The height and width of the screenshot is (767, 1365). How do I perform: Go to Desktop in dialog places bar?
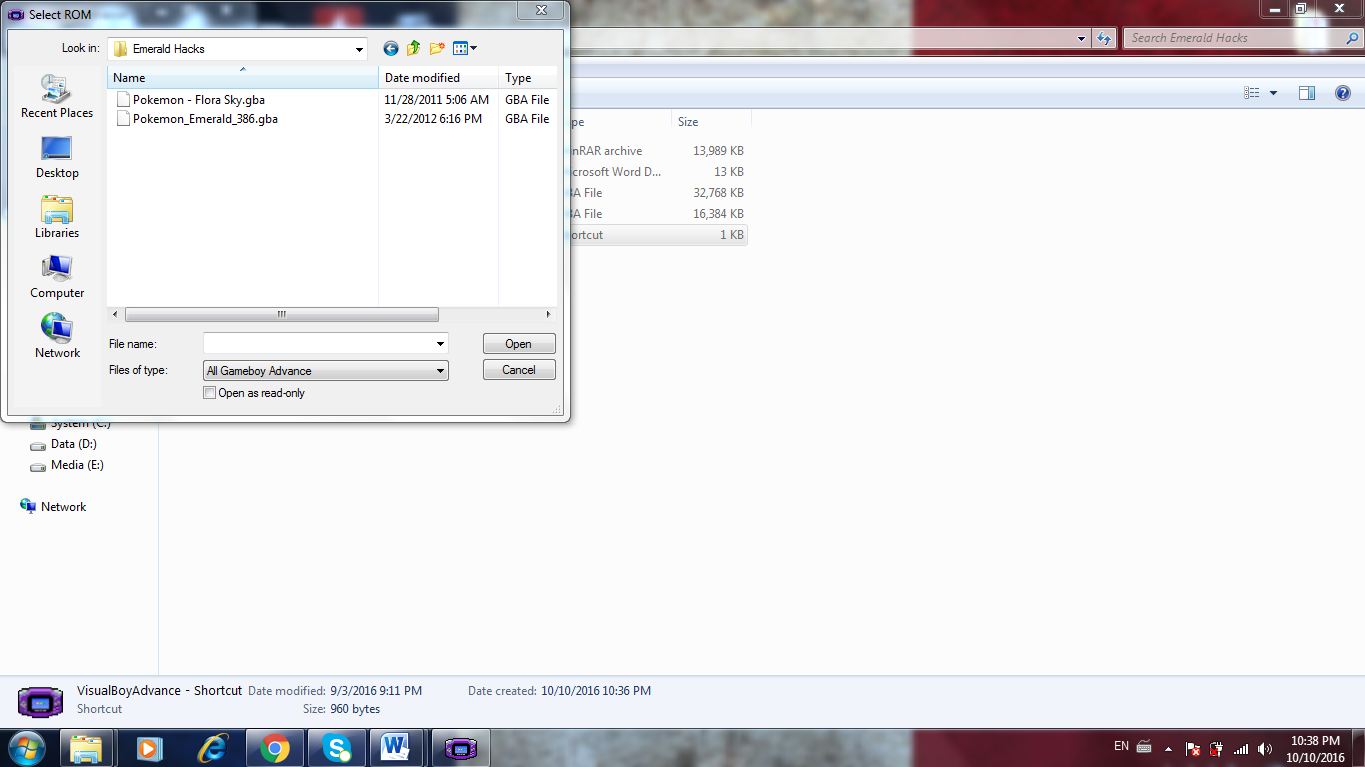pyautogui.click(x=57, y=157)
